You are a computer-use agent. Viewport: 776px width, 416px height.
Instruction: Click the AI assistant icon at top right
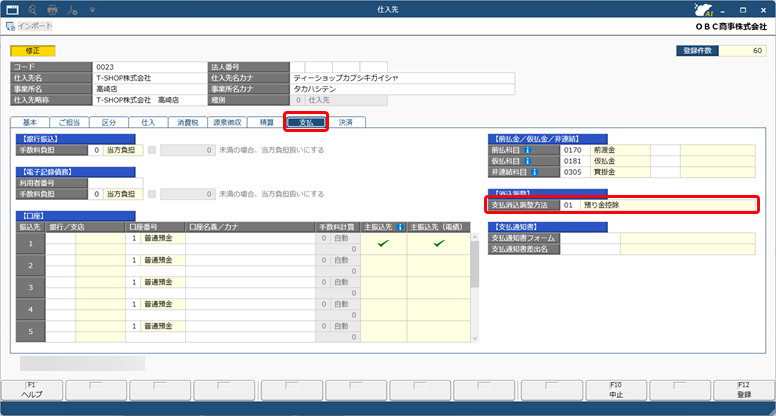click(703, 9)
